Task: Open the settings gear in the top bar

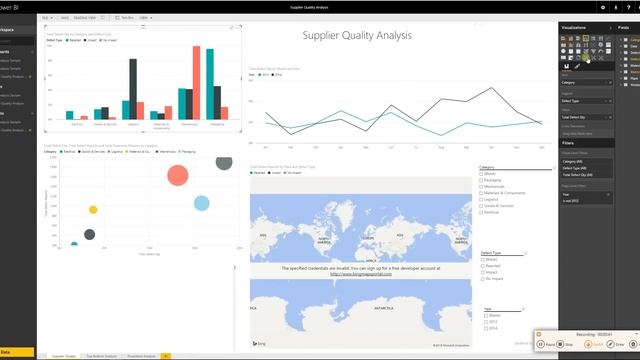Action: pyautogui.click(x=603, y=7)
